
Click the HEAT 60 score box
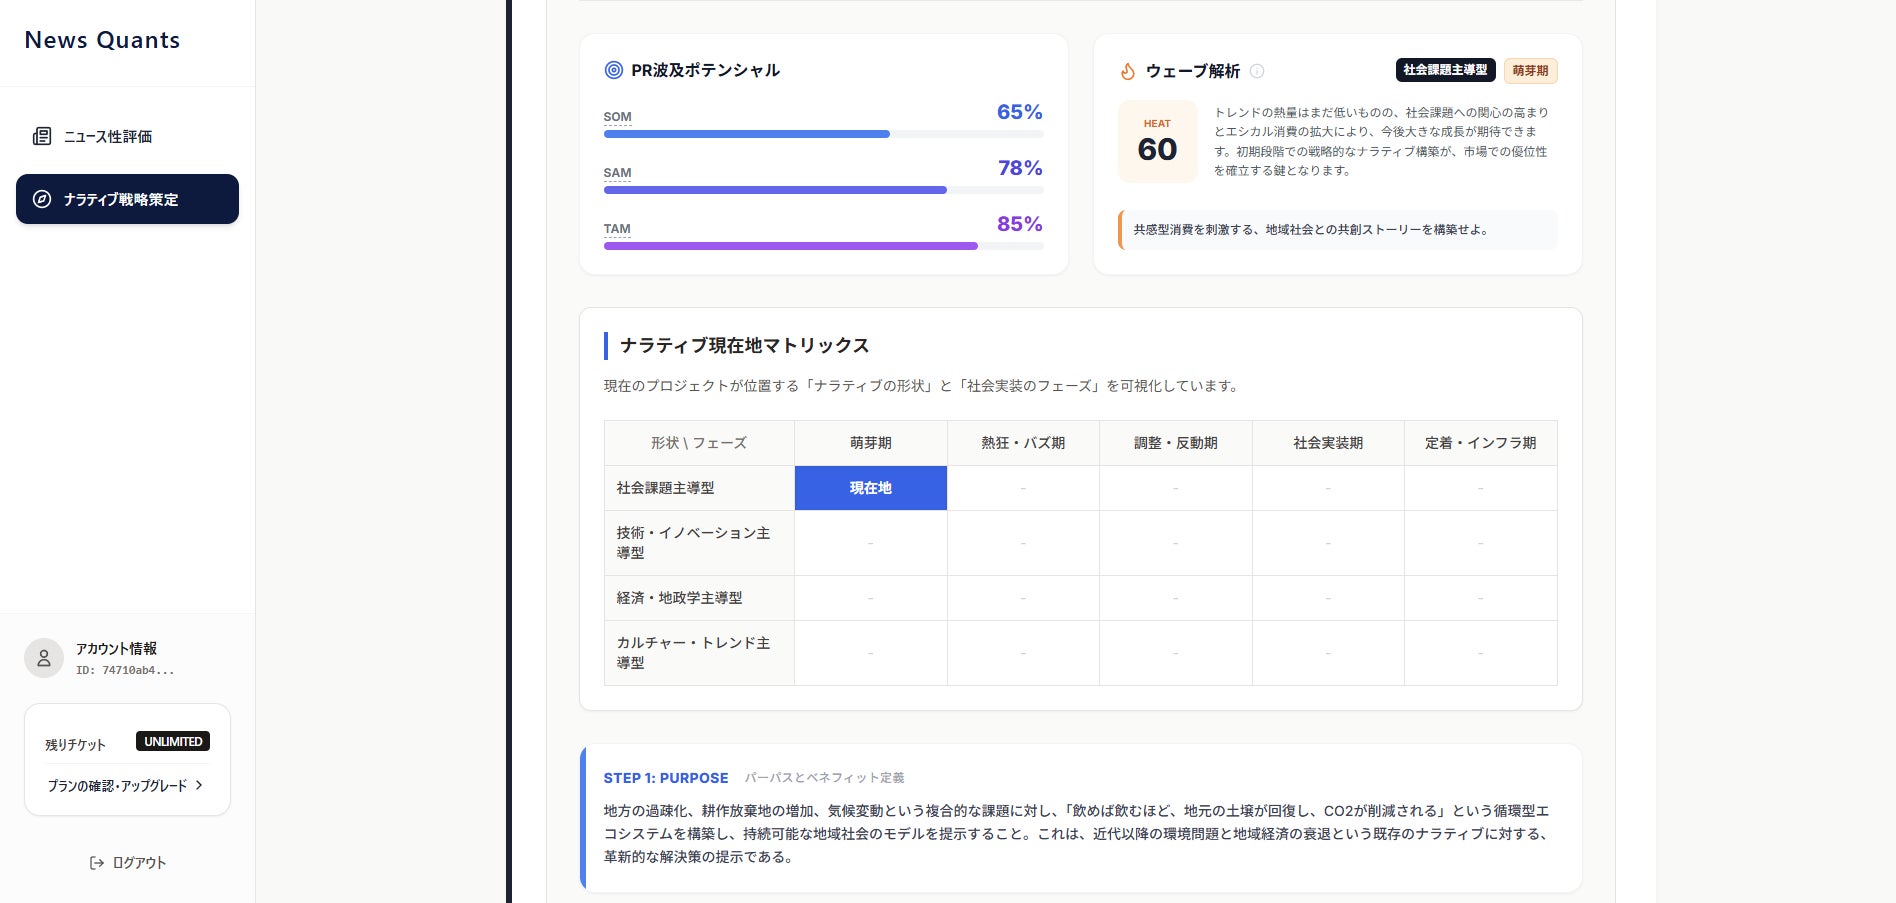(1157, 141)
